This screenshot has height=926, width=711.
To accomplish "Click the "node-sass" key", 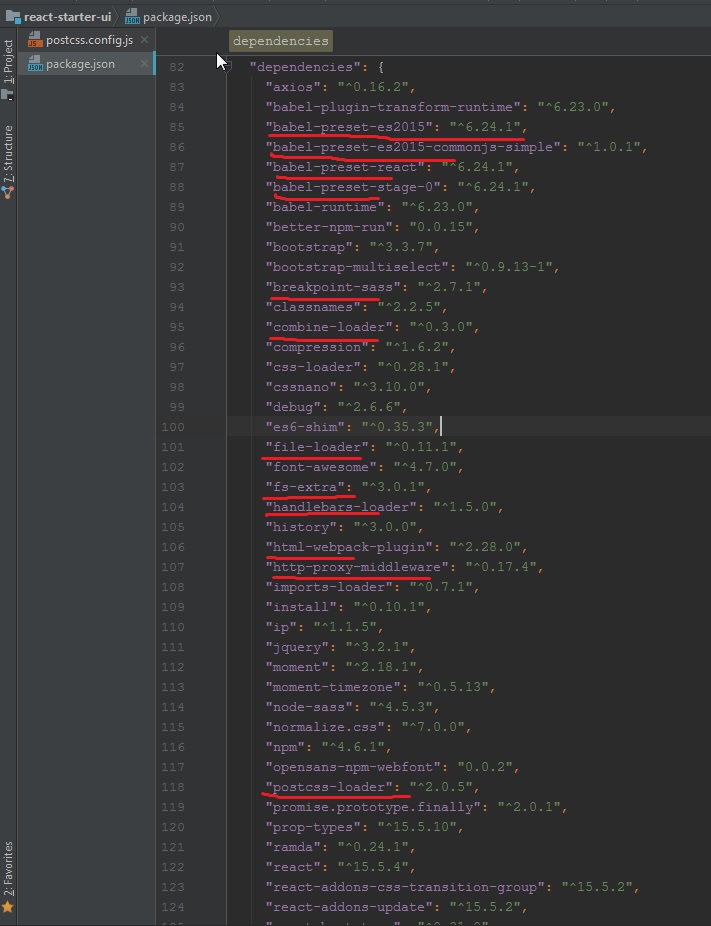I will 309,707.
